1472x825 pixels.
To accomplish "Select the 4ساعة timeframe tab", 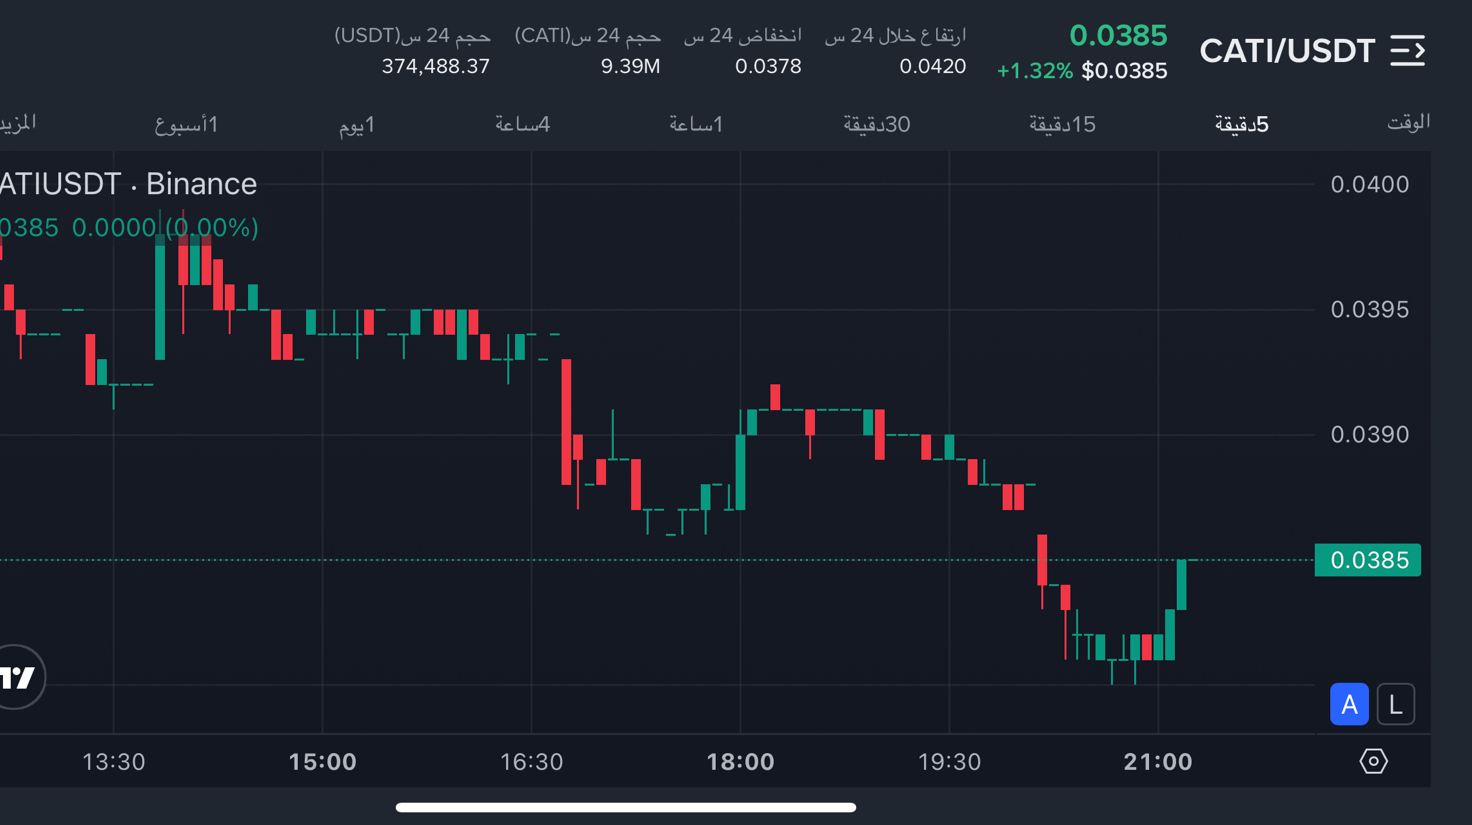I will 523,124.
